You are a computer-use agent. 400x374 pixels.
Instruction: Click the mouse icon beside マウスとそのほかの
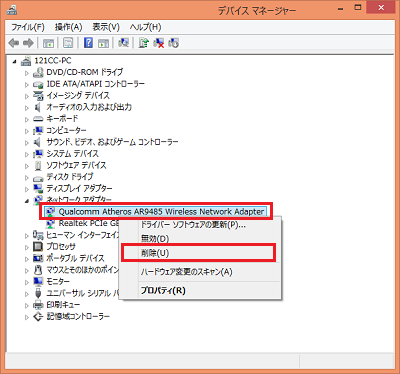38,270
